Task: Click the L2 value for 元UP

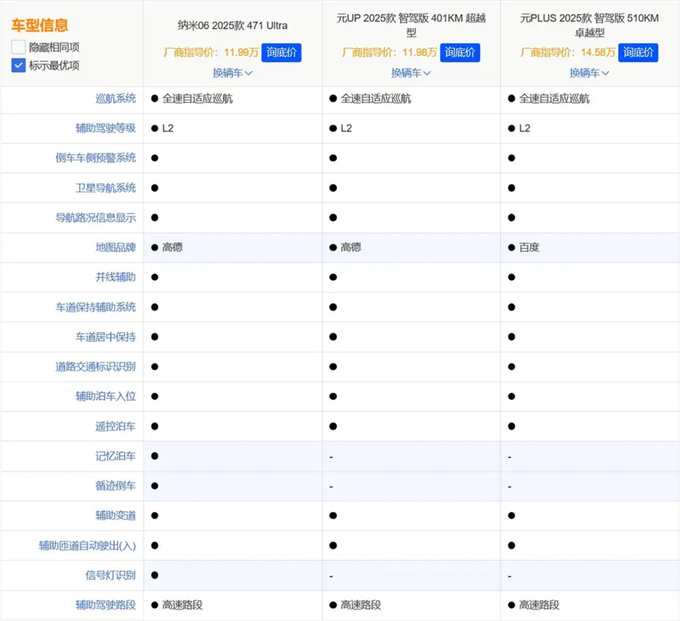Action: pos(346,128)
